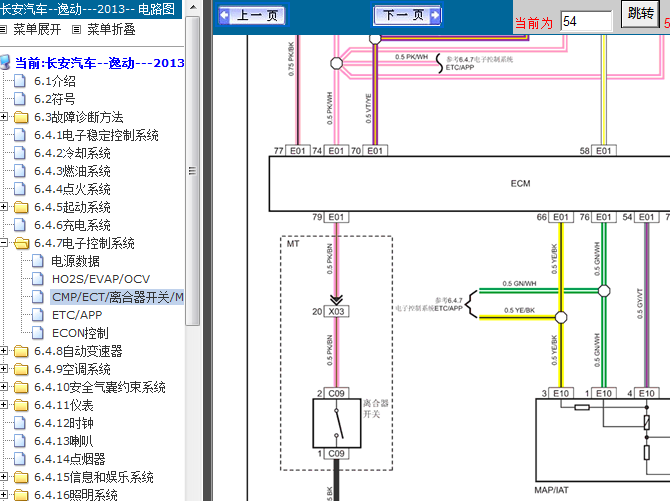Click the folder icon of 6.4.7电子控制系统
The height and width of the screenshot is (501, 670).
click(x=21, y=243)
